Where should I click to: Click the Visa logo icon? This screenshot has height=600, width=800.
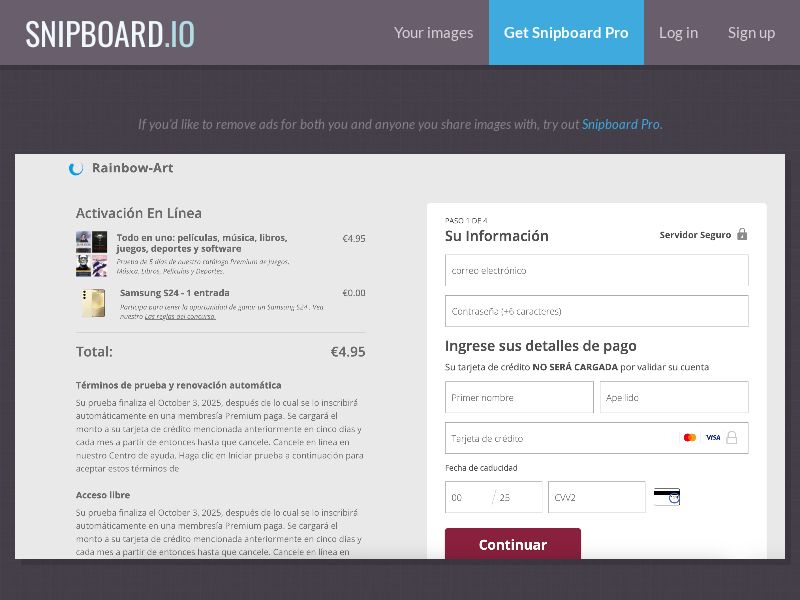pos(713,438)
